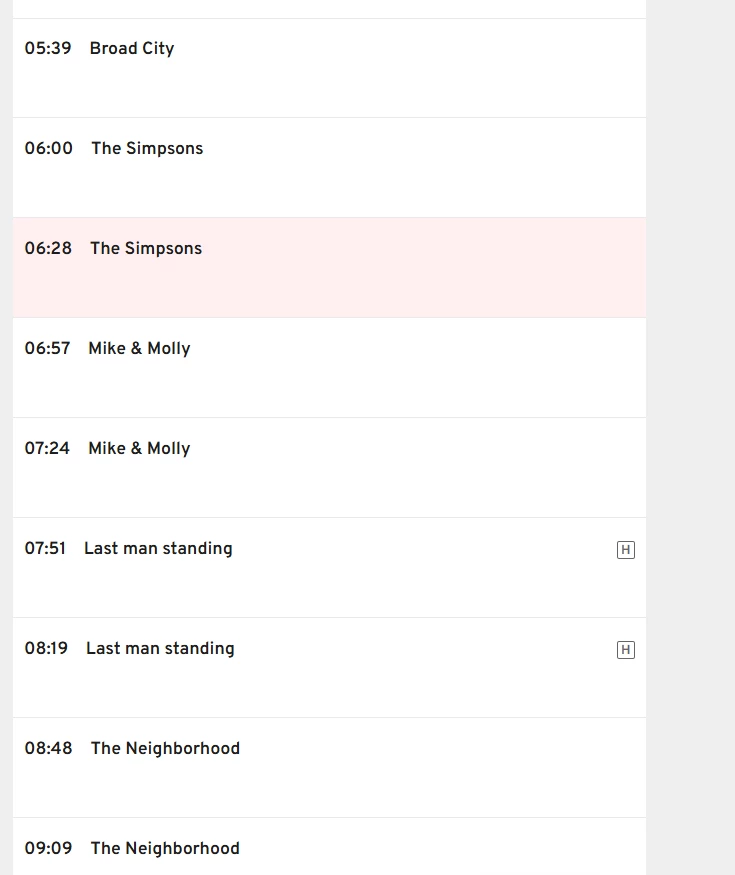Click Last man standing title at 08:19
Viewport: 735px width, 875px height.
pyautogui.click(x=160, y=648)
